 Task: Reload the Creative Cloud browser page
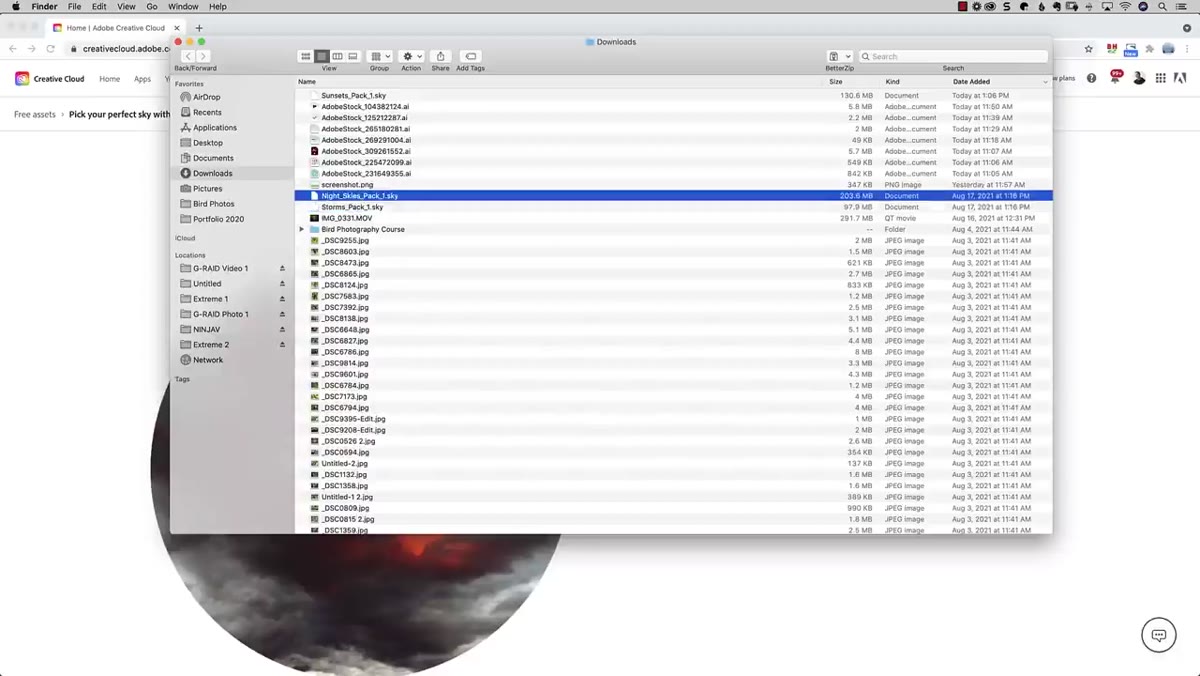click(50, 48)
